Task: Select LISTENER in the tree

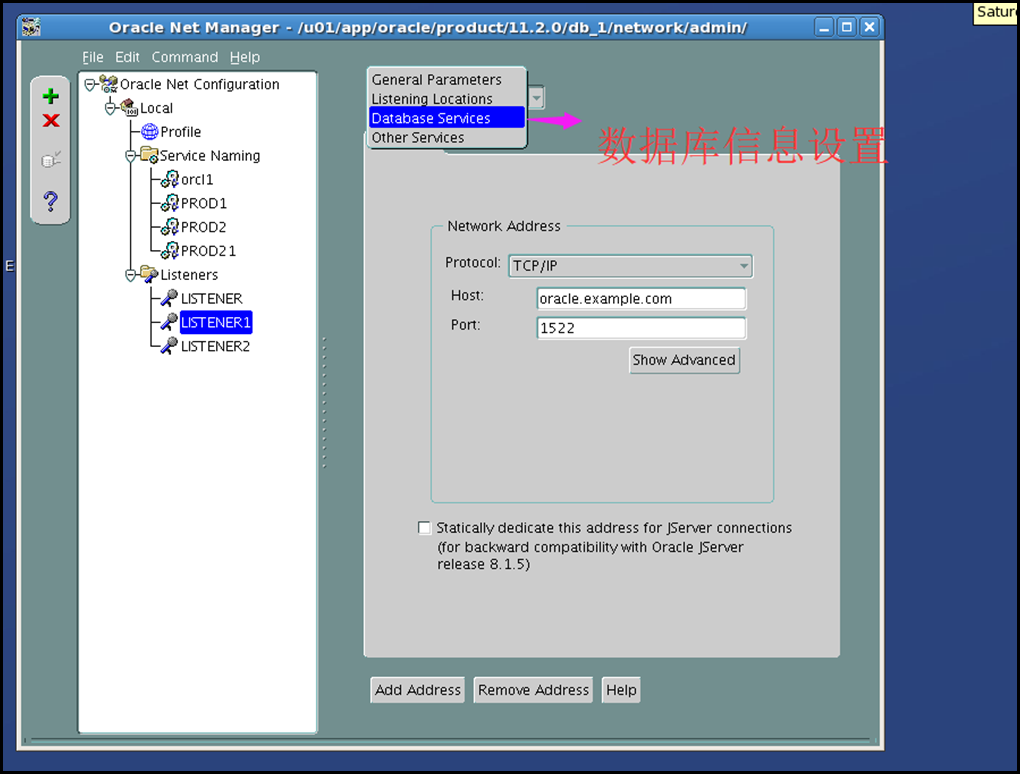Action: point(211,299)
